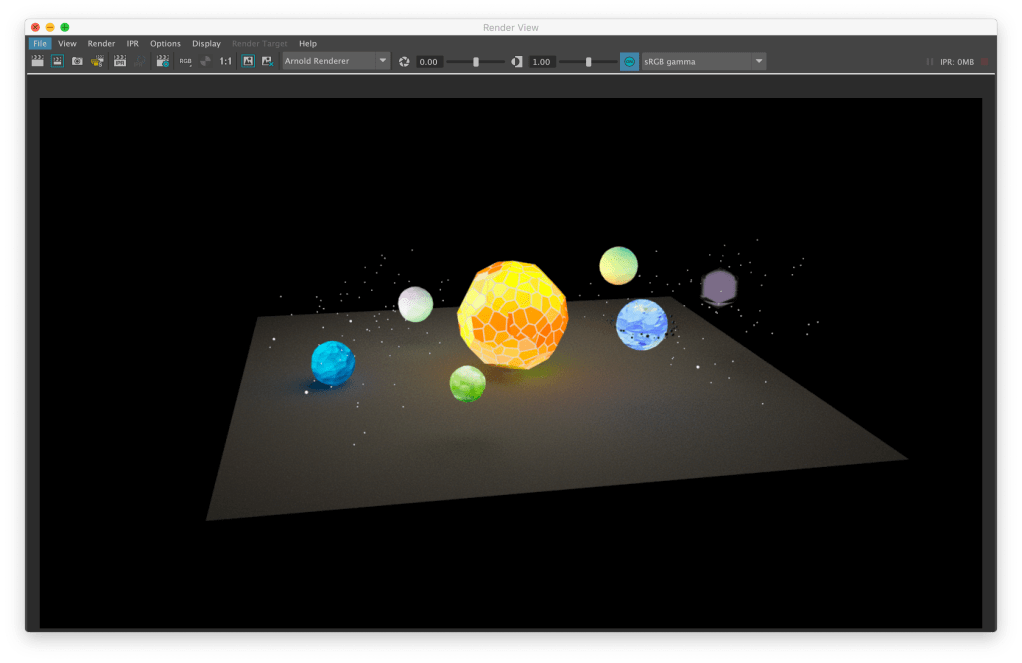
Task: Click the Redo Previous Render icon
Action: coord(38,62)
